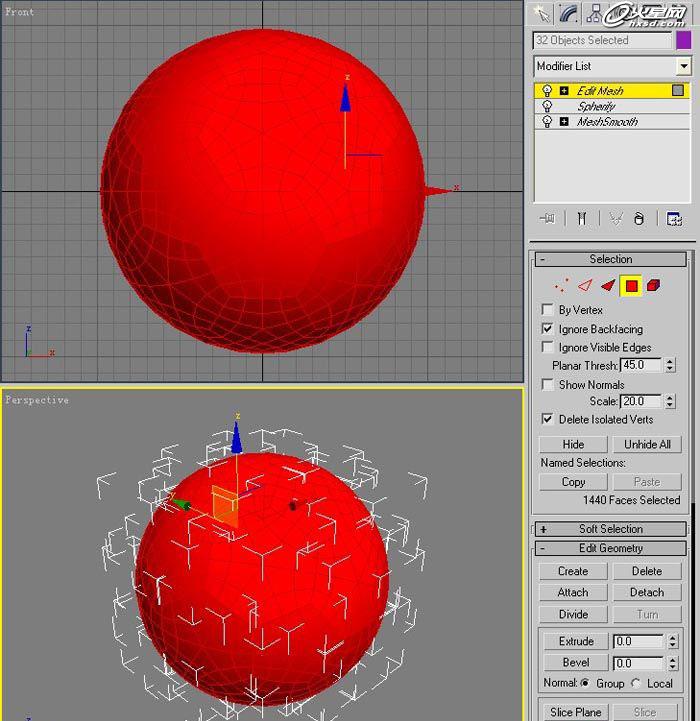Select Local normal radio button
The width and height of the screenshot is (700, 721).
coord(636,683)
